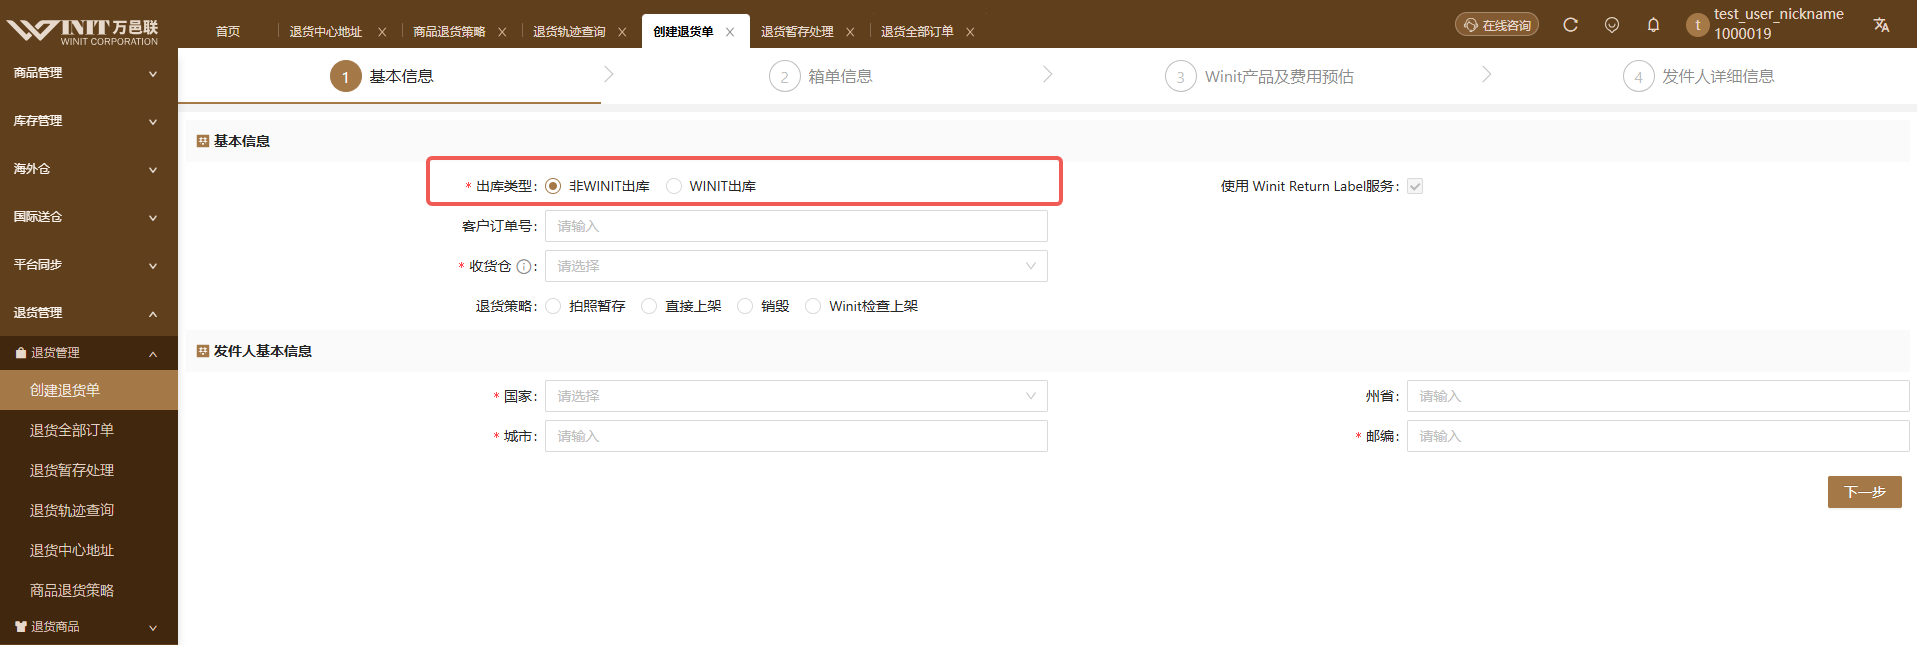Close the 退货中心地址 tab
The height and width of the screenshot is (645, 1917).
pos(382,32)
